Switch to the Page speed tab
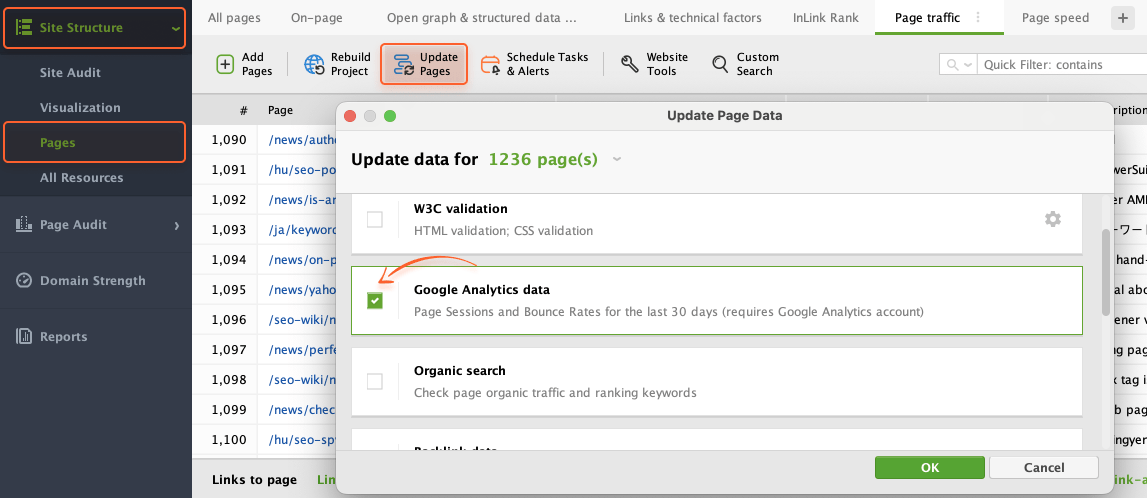The height and width of the screenshot is (498, 1147). click(x=1055, y=18)
